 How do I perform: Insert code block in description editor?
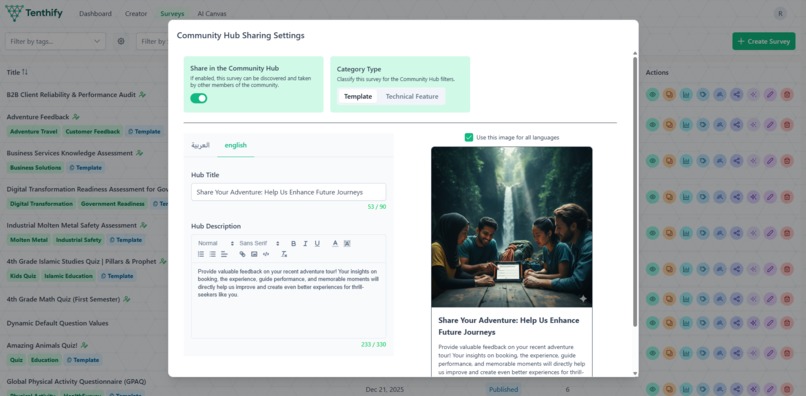266,254
